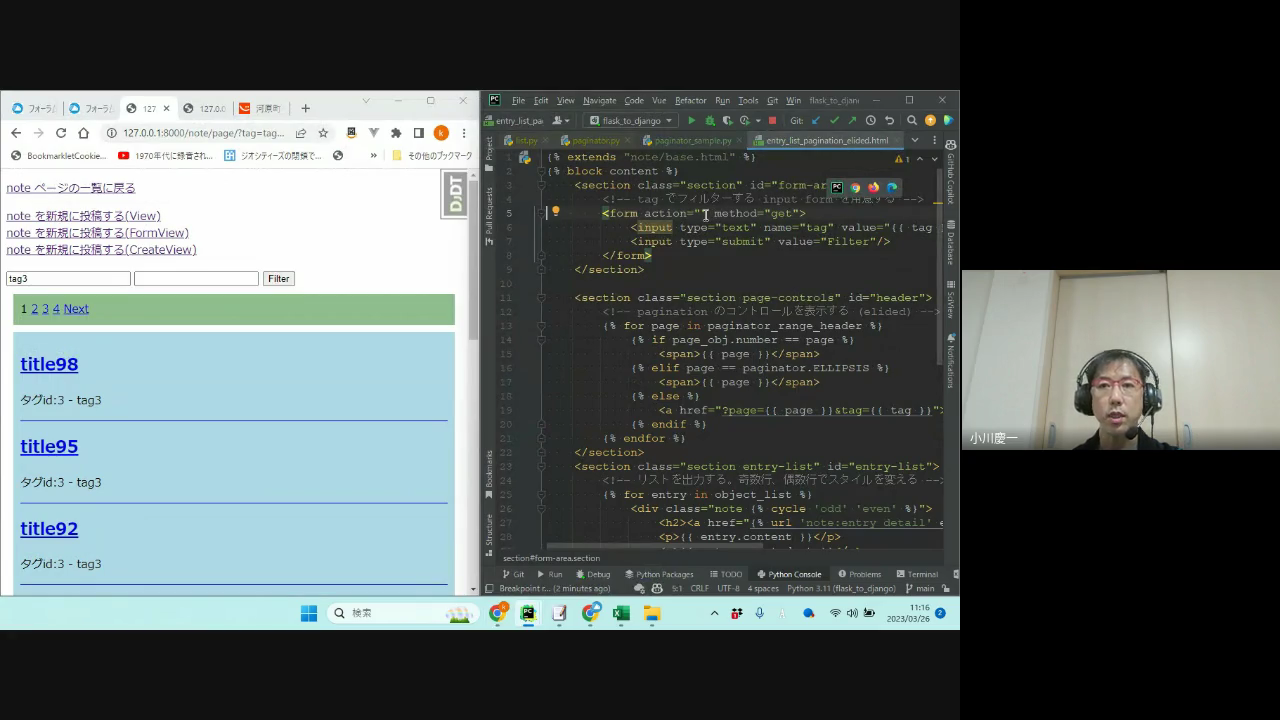
Task: Expand the editor tabs overflow chevron
Action: click(x=914, y=141)
